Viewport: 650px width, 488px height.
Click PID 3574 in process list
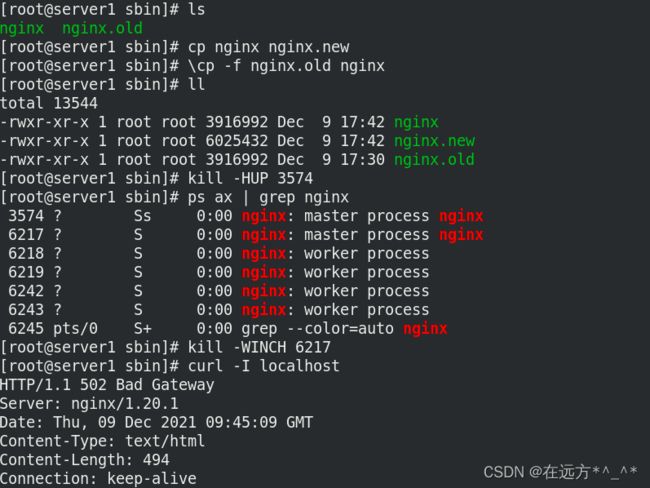pyautogui.click(x=26, y=216)
